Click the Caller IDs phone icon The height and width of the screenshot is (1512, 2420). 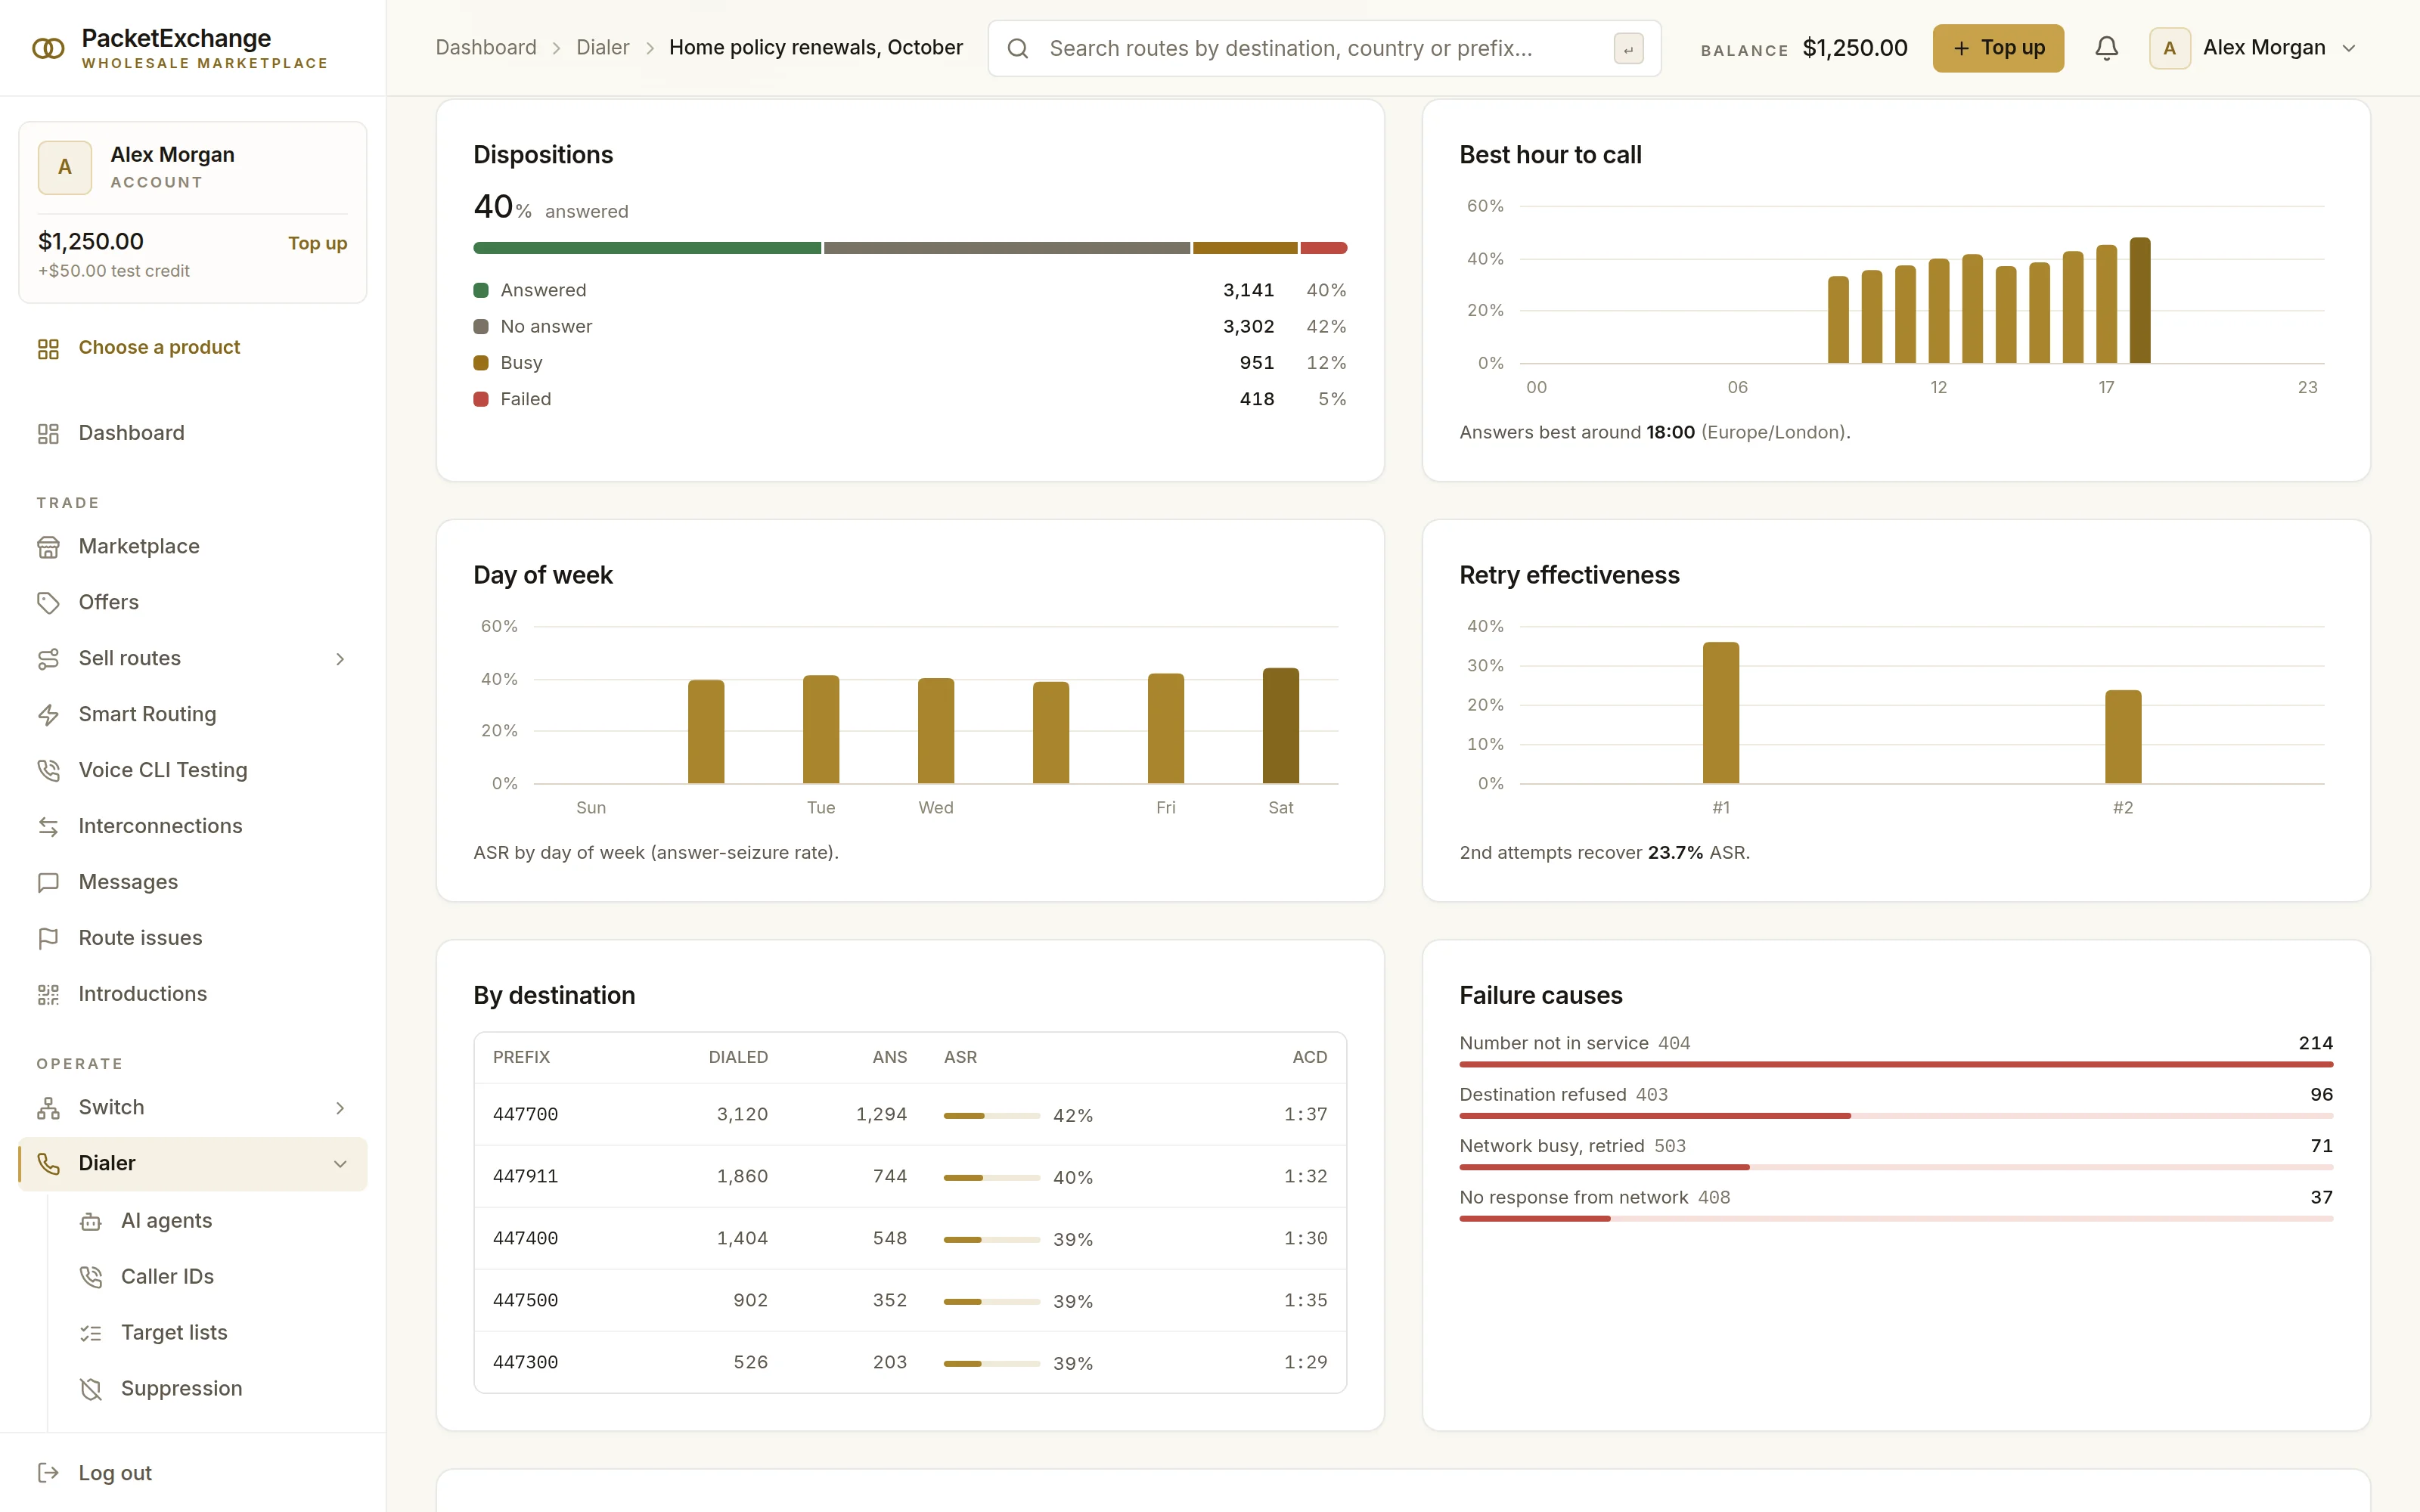(x=91, y=1277)
